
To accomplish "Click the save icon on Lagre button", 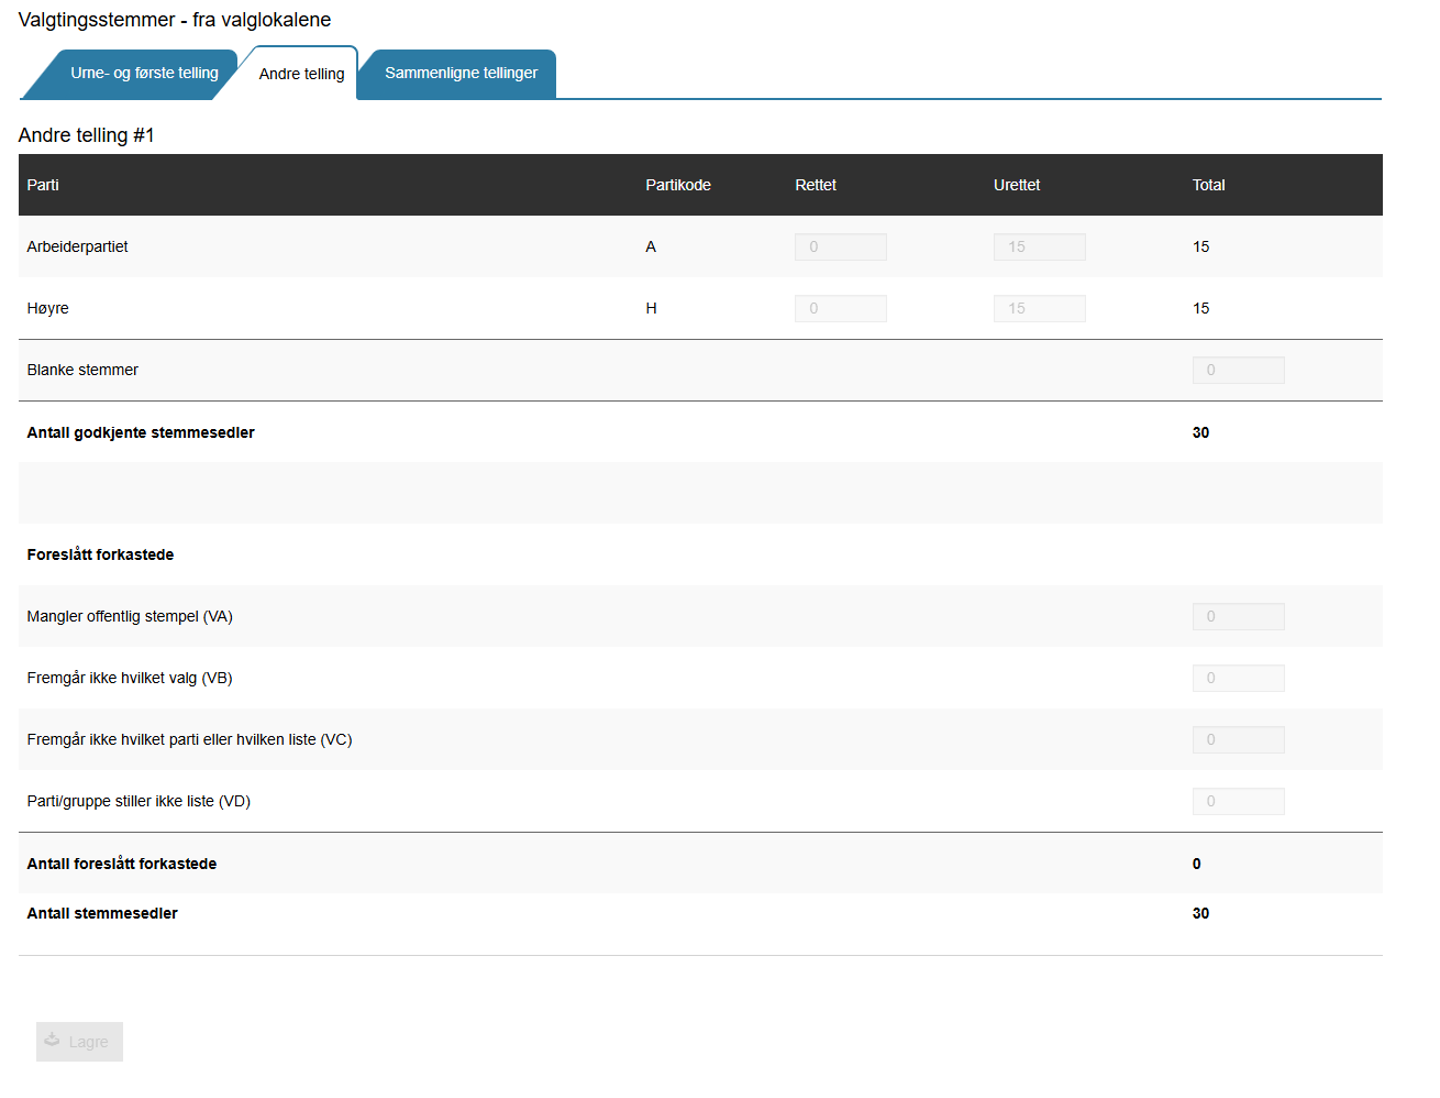I will point(52,1040).
